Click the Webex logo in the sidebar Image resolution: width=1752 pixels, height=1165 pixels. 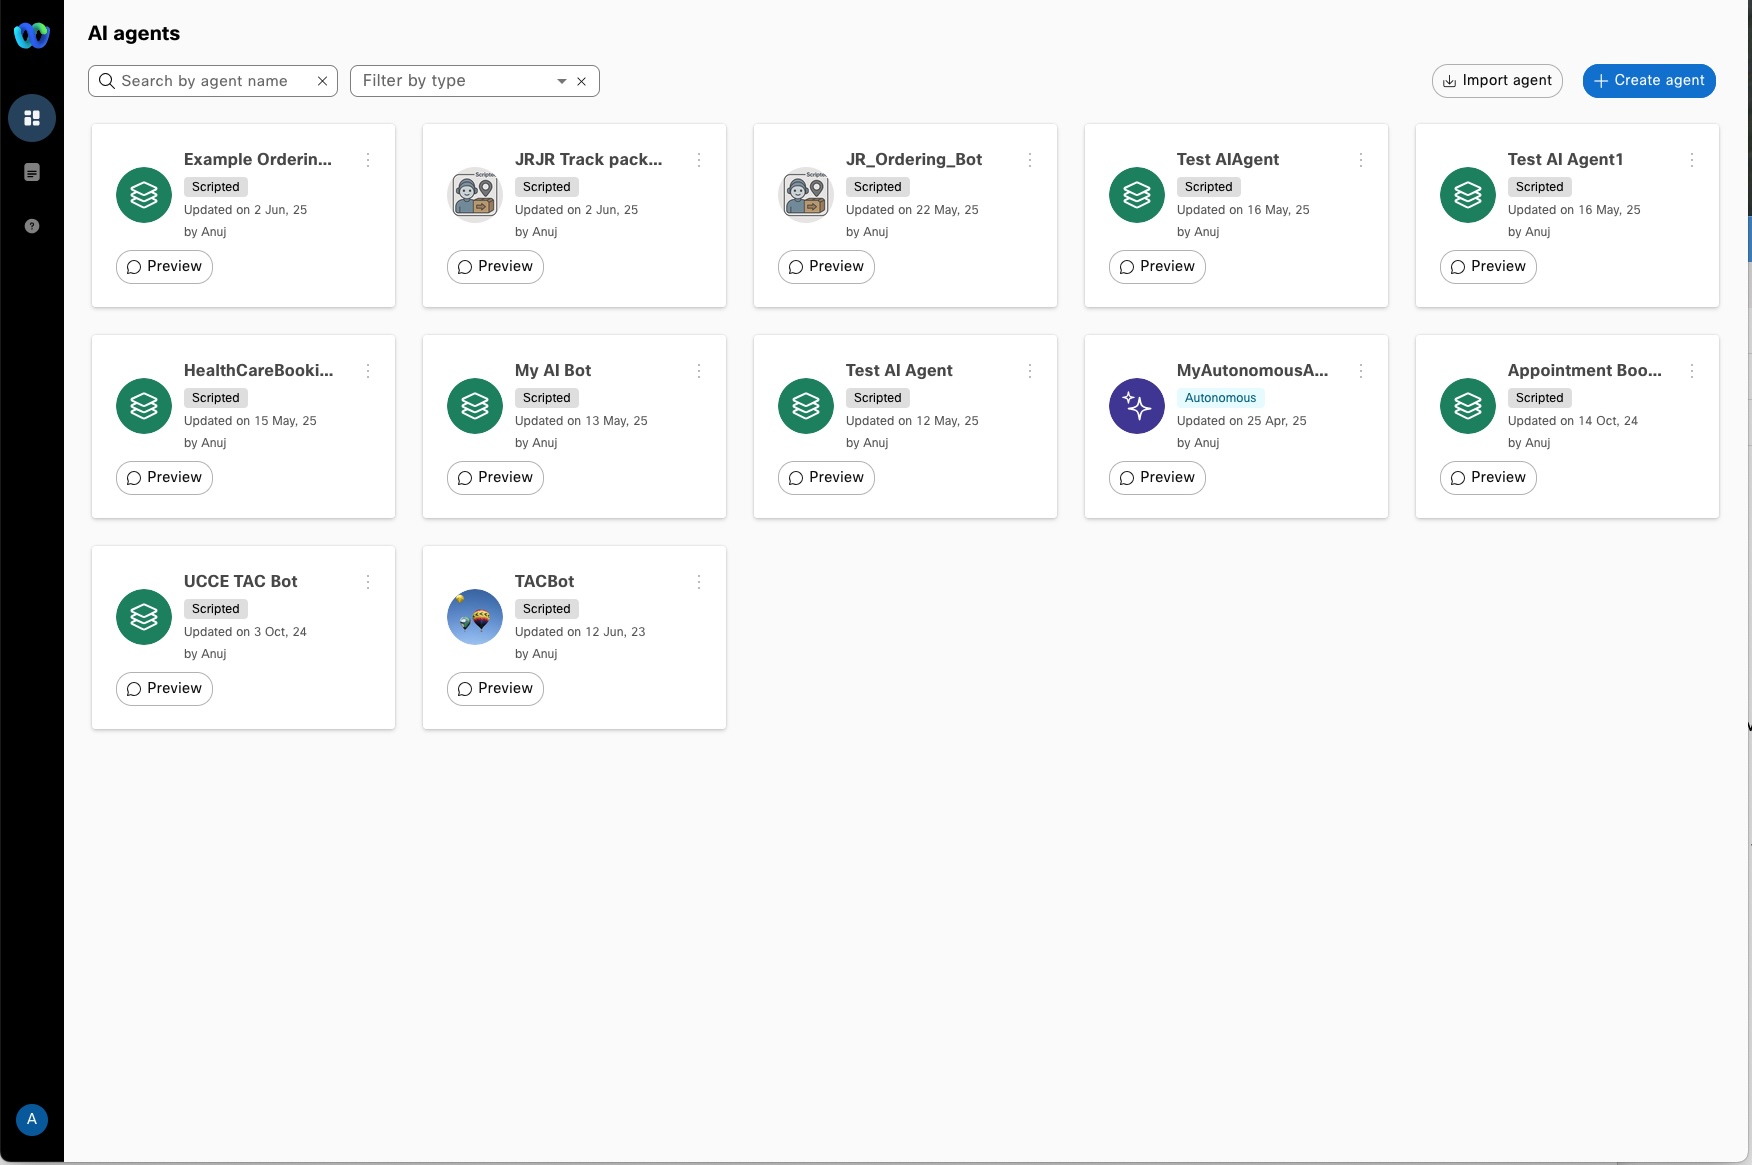pyautogui.click(x=31, y=35)
